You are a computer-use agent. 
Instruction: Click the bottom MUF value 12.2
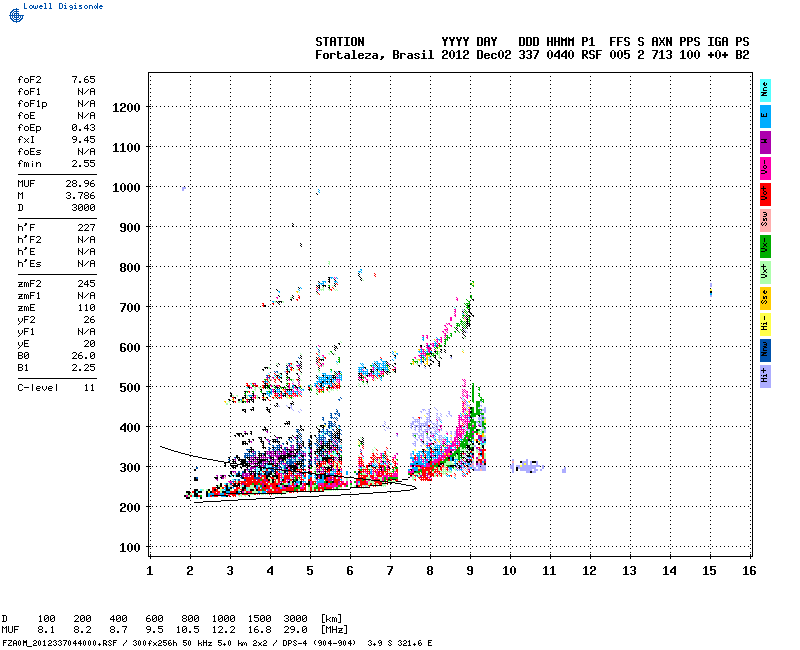click(223, 630)
